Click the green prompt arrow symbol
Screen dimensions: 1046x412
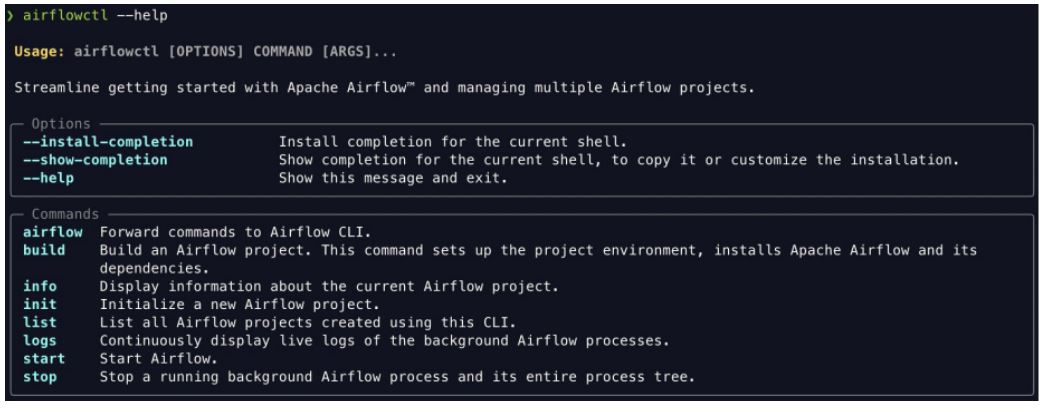[9, 15]
